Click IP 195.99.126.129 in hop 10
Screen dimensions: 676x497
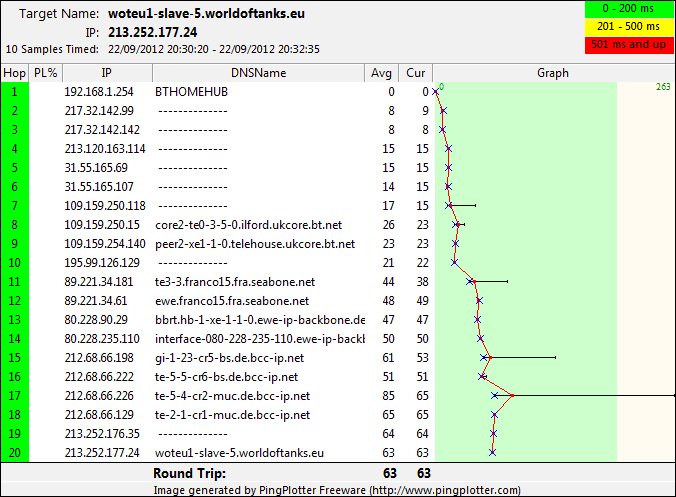tap(102, 263)
